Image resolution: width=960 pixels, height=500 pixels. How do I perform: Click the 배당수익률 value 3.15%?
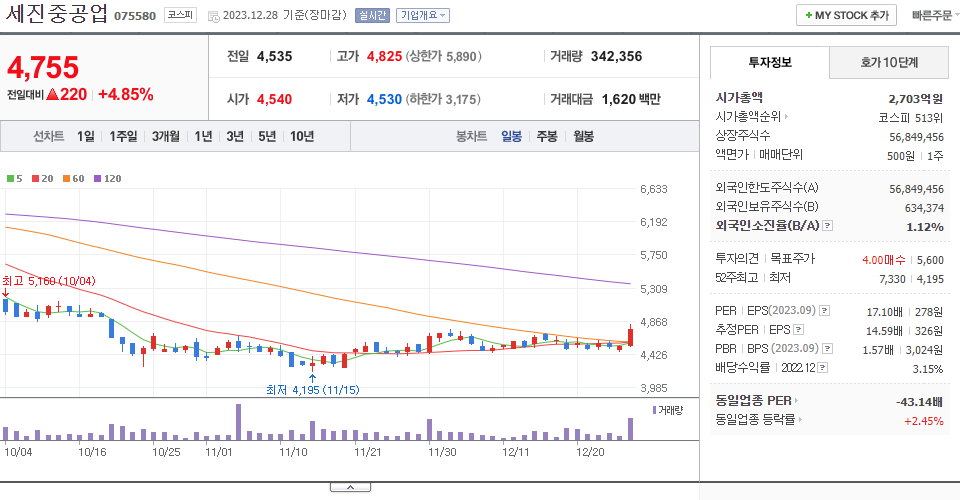(928, 369)
